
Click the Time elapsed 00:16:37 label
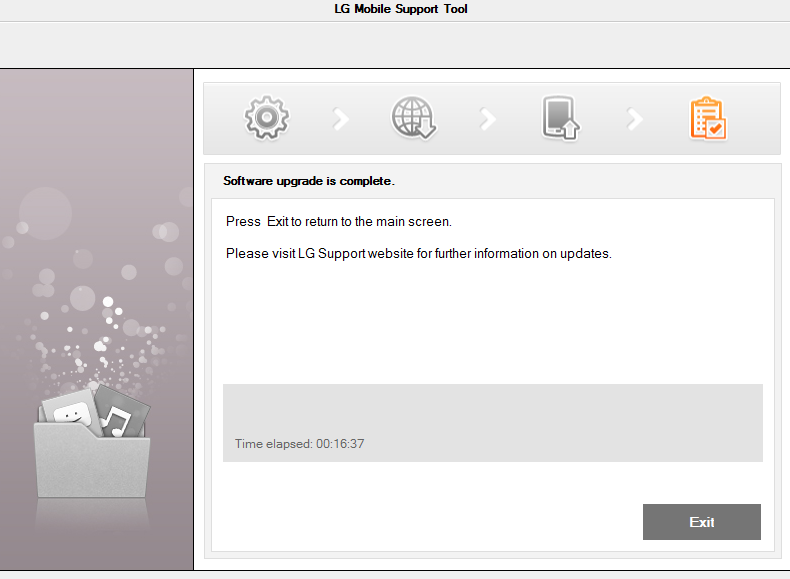coord(299,444)
